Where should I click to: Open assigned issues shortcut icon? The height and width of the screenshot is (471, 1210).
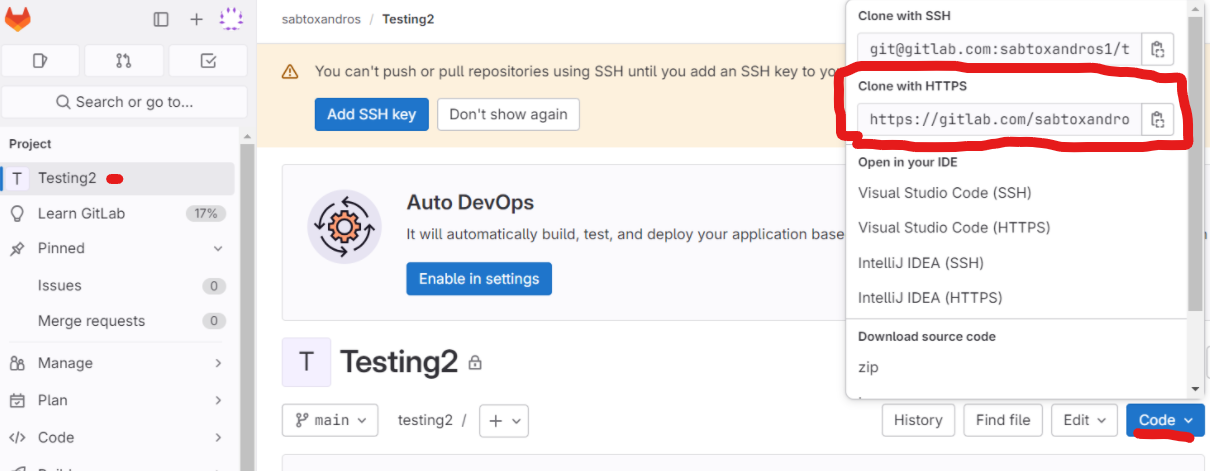(x=40, y=61)
